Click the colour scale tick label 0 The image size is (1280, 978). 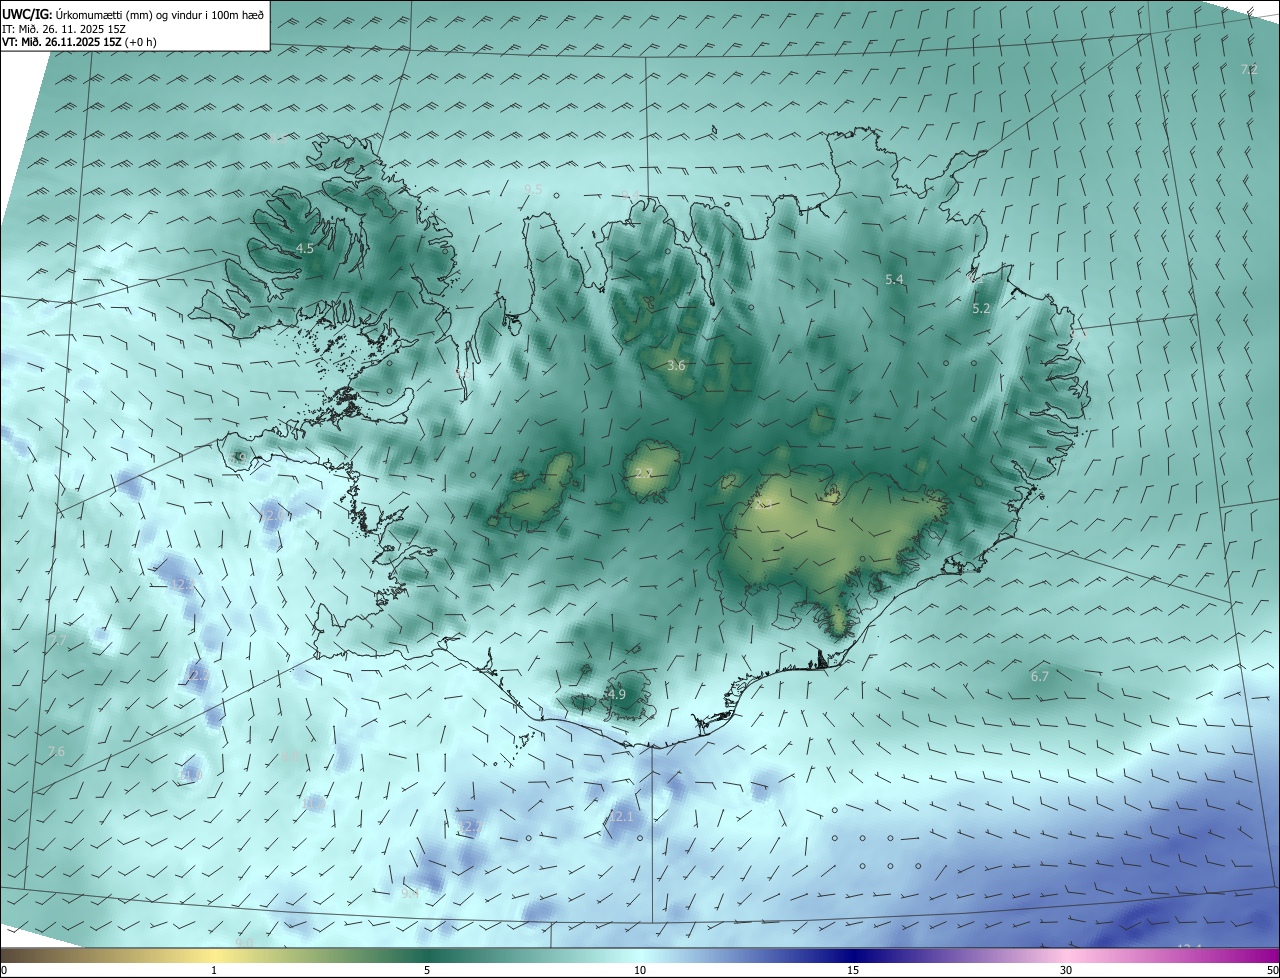point(4,970)
